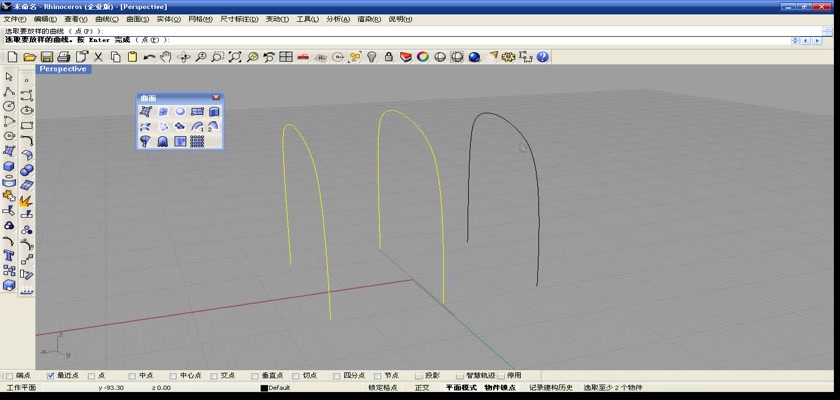Select the polyline tool in left sidebar
840x400 pixels.
click(x=9, y=92)
